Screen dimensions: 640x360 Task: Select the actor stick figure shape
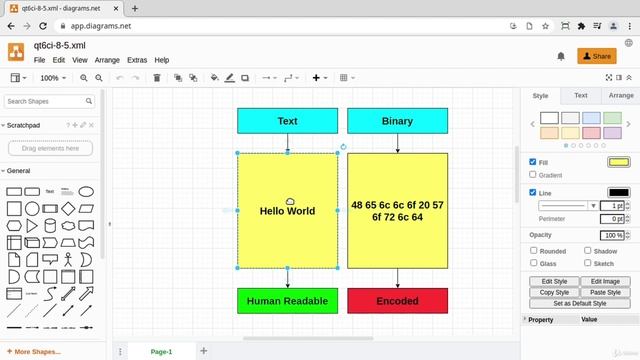tap(68, 260)
